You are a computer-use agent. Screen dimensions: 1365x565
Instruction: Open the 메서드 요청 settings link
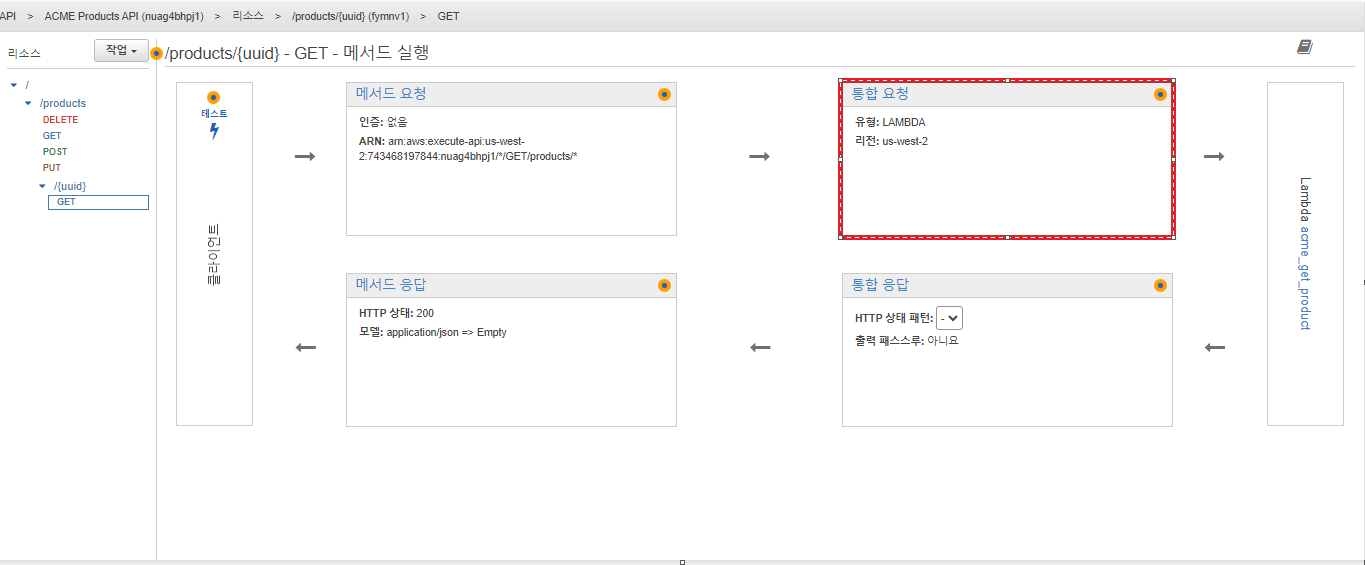pos(391,93)
